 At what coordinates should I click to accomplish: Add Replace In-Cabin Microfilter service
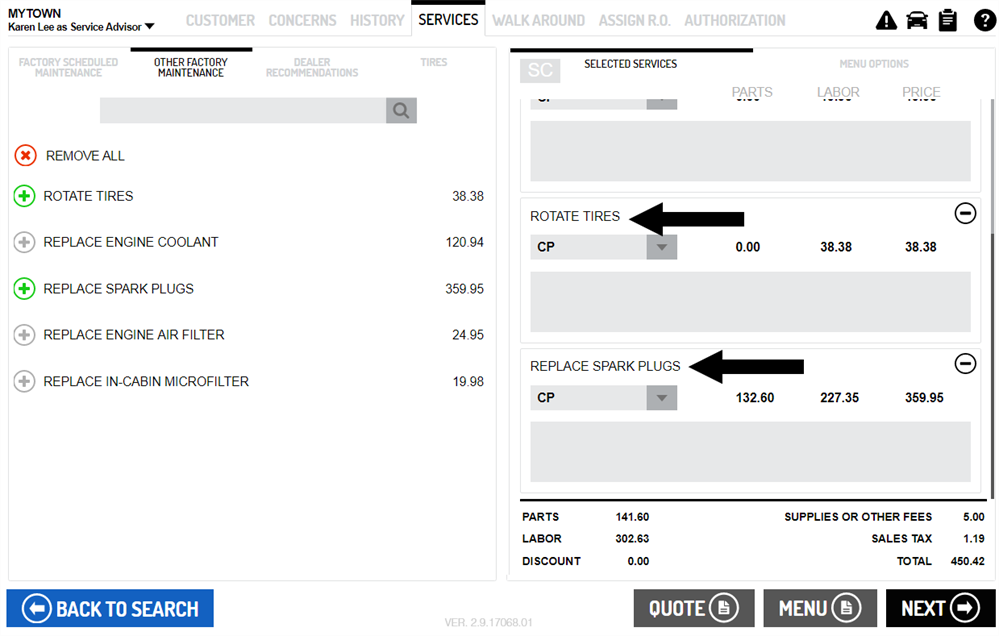(24, 381)
